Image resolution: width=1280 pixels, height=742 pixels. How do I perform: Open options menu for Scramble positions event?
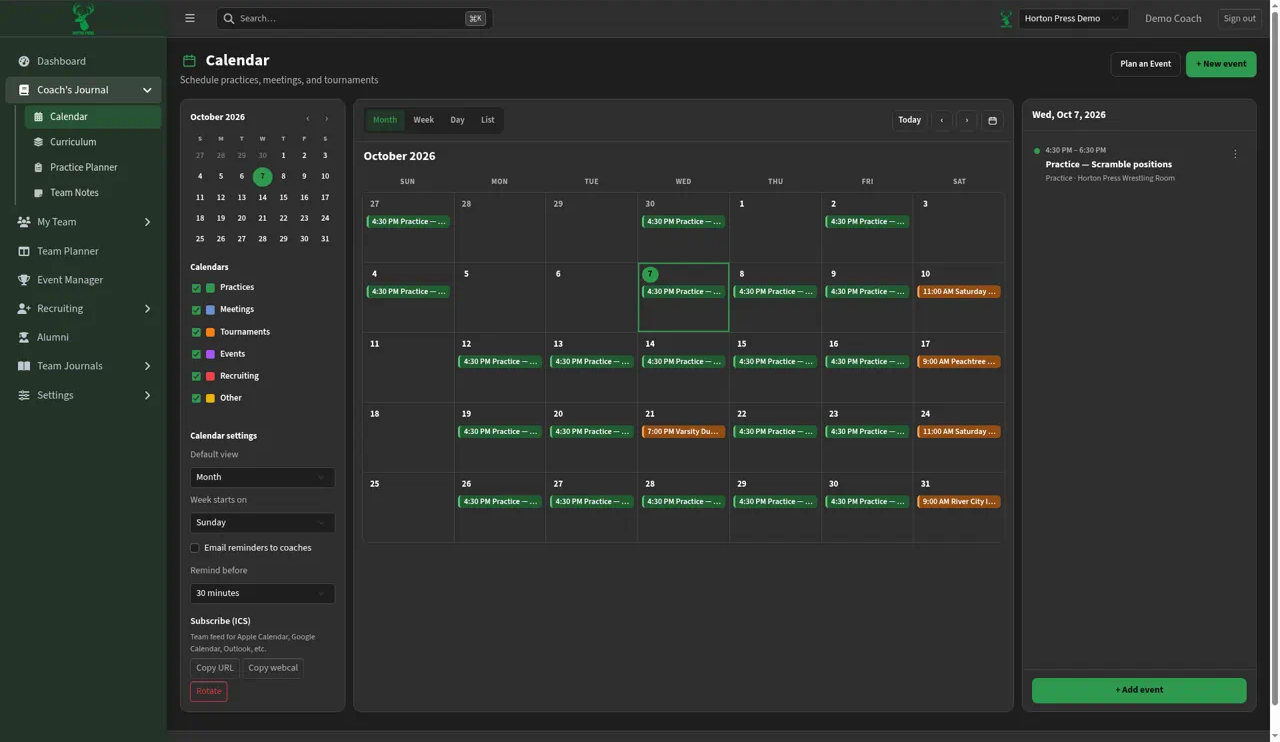click(x=1235, y=154)
